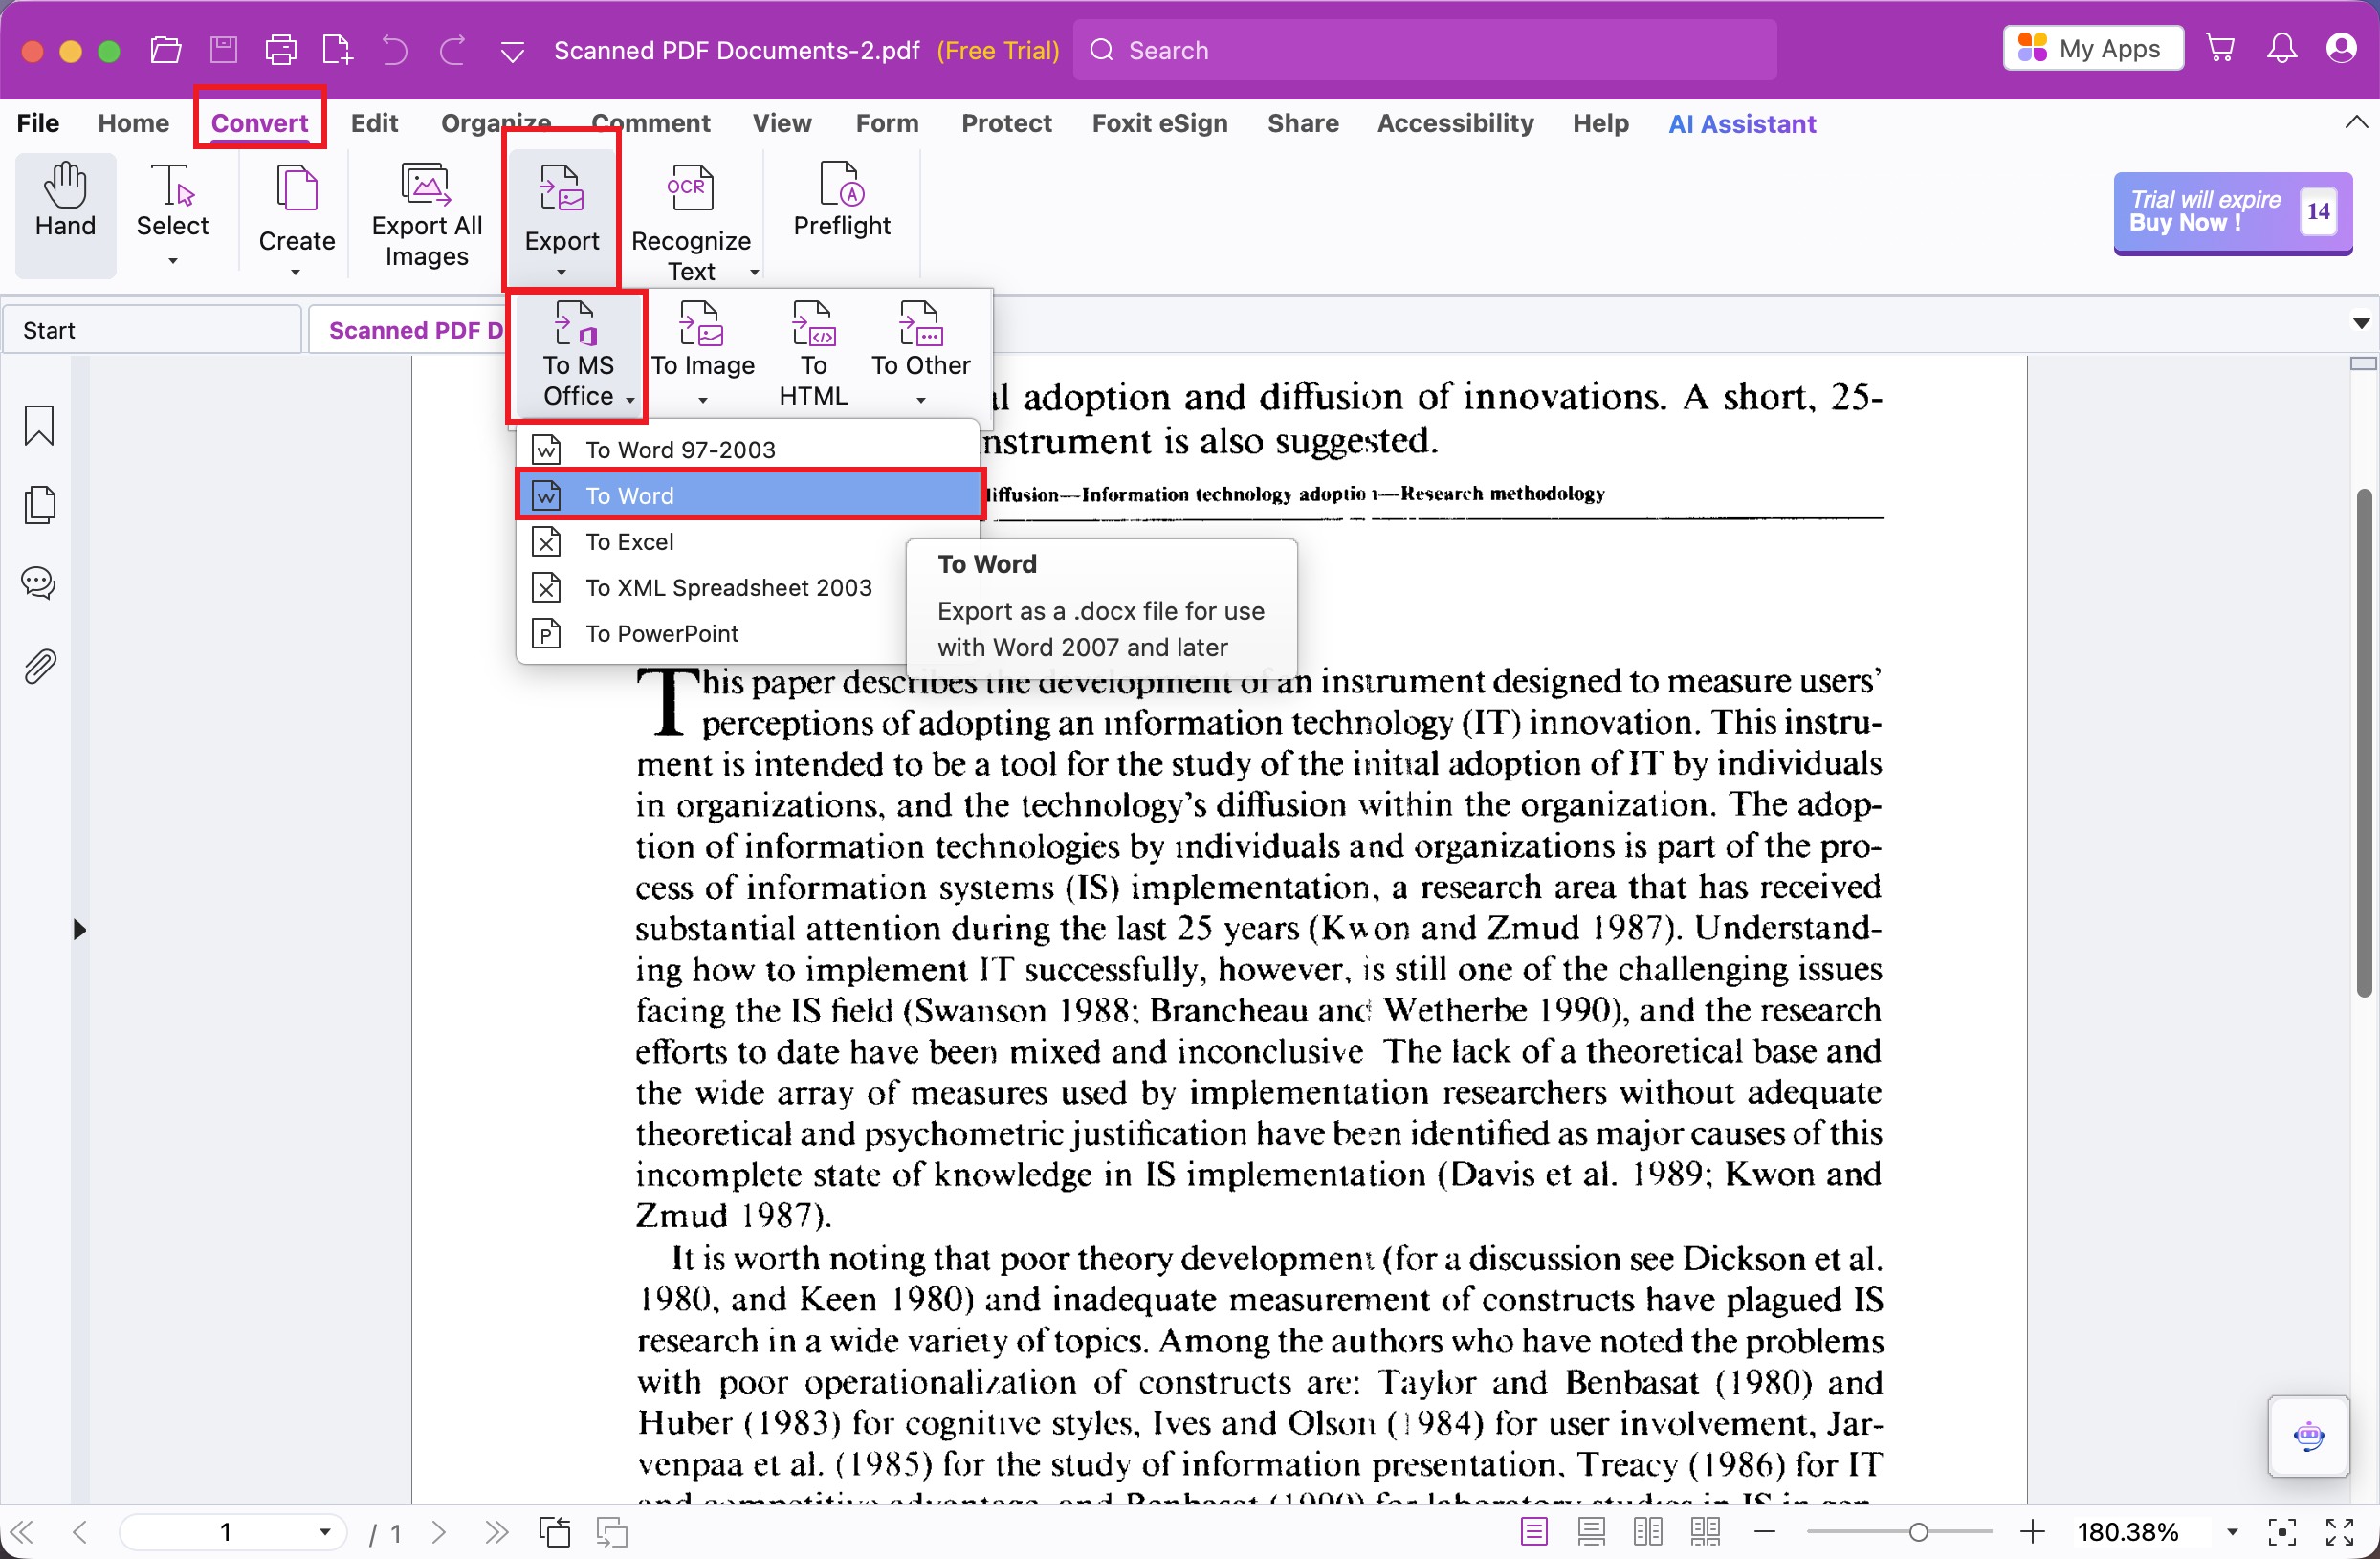Open user account profile icon
The image size is (2380, 1559).
click(2340, 48)
